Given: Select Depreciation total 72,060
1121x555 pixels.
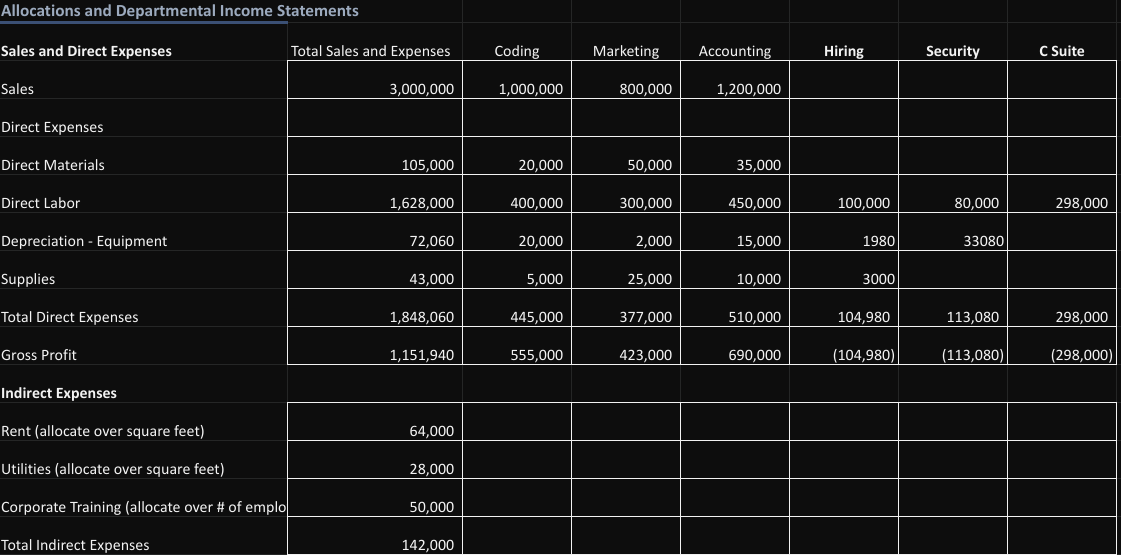Looking at the screenshot, I should tap(375, 232).
